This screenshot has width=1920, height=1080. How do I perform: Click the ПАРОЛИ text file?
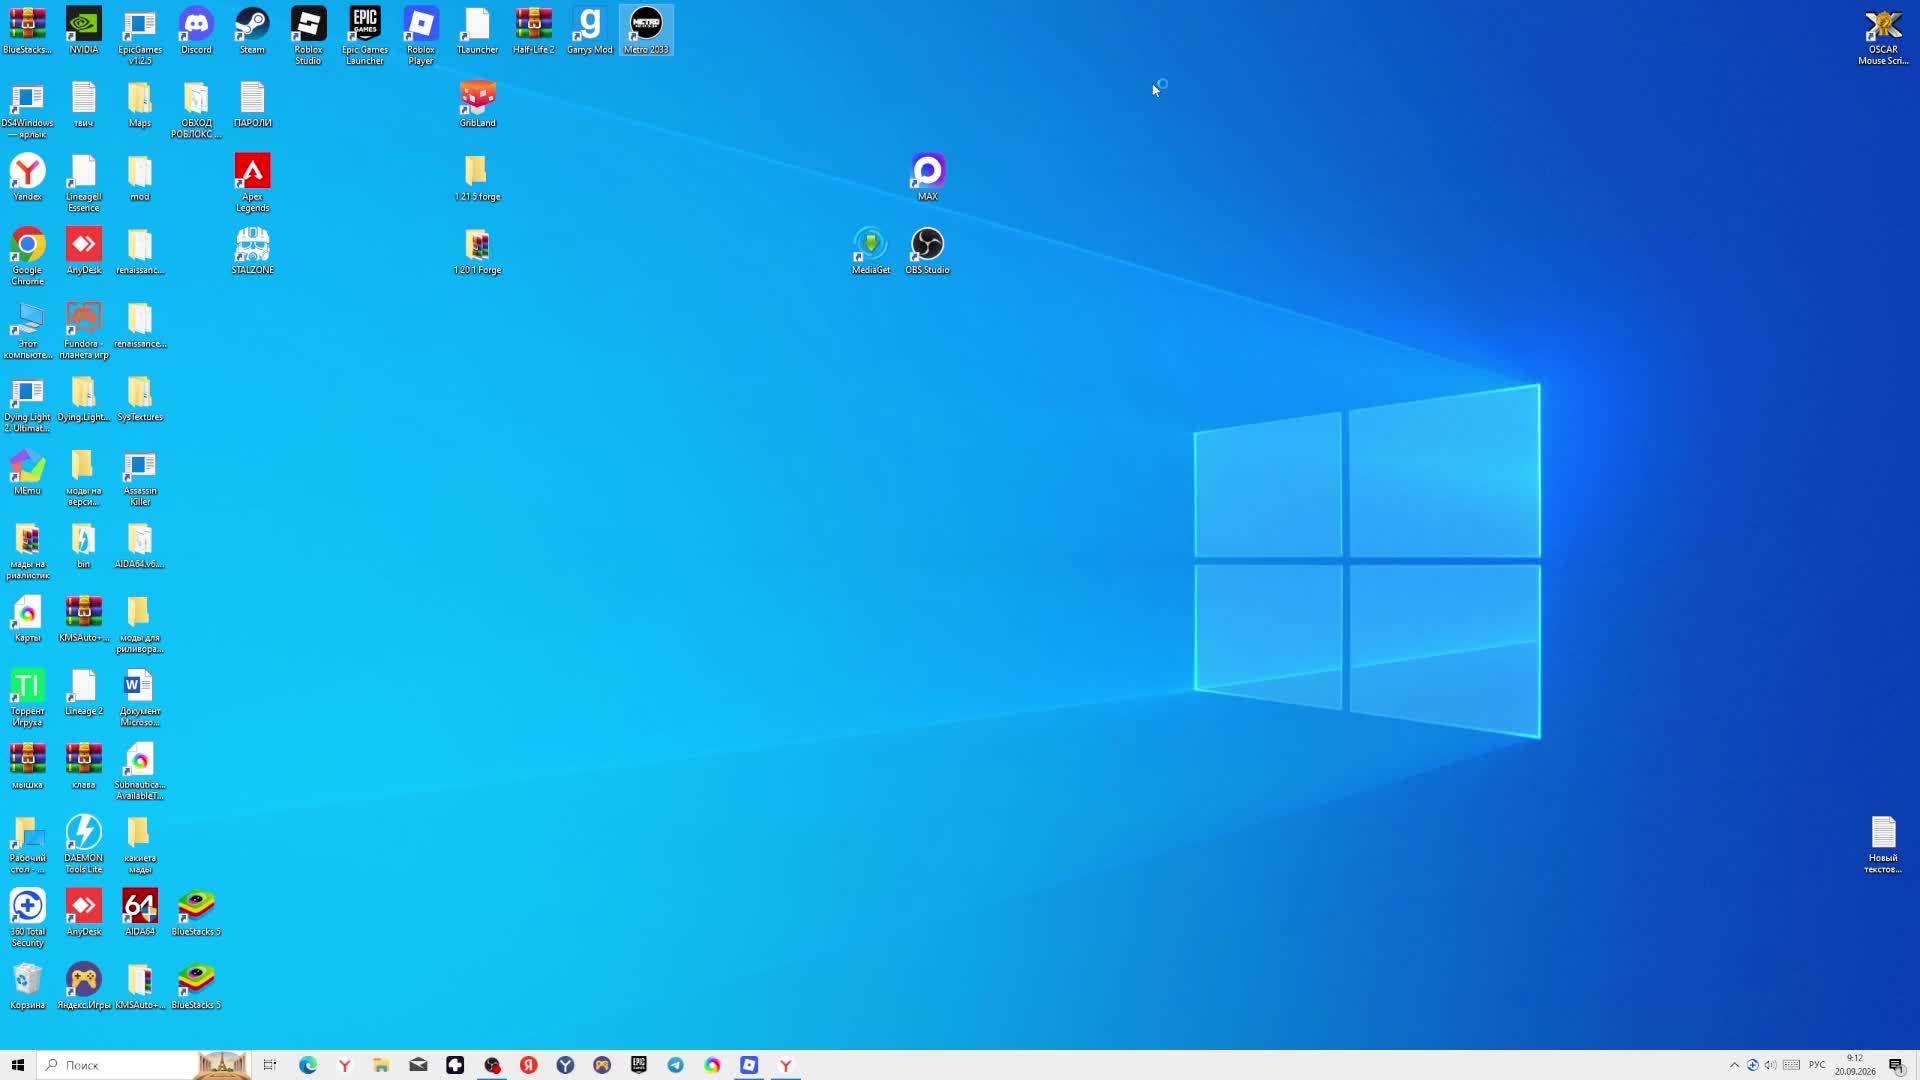click(x=252, y=104)
